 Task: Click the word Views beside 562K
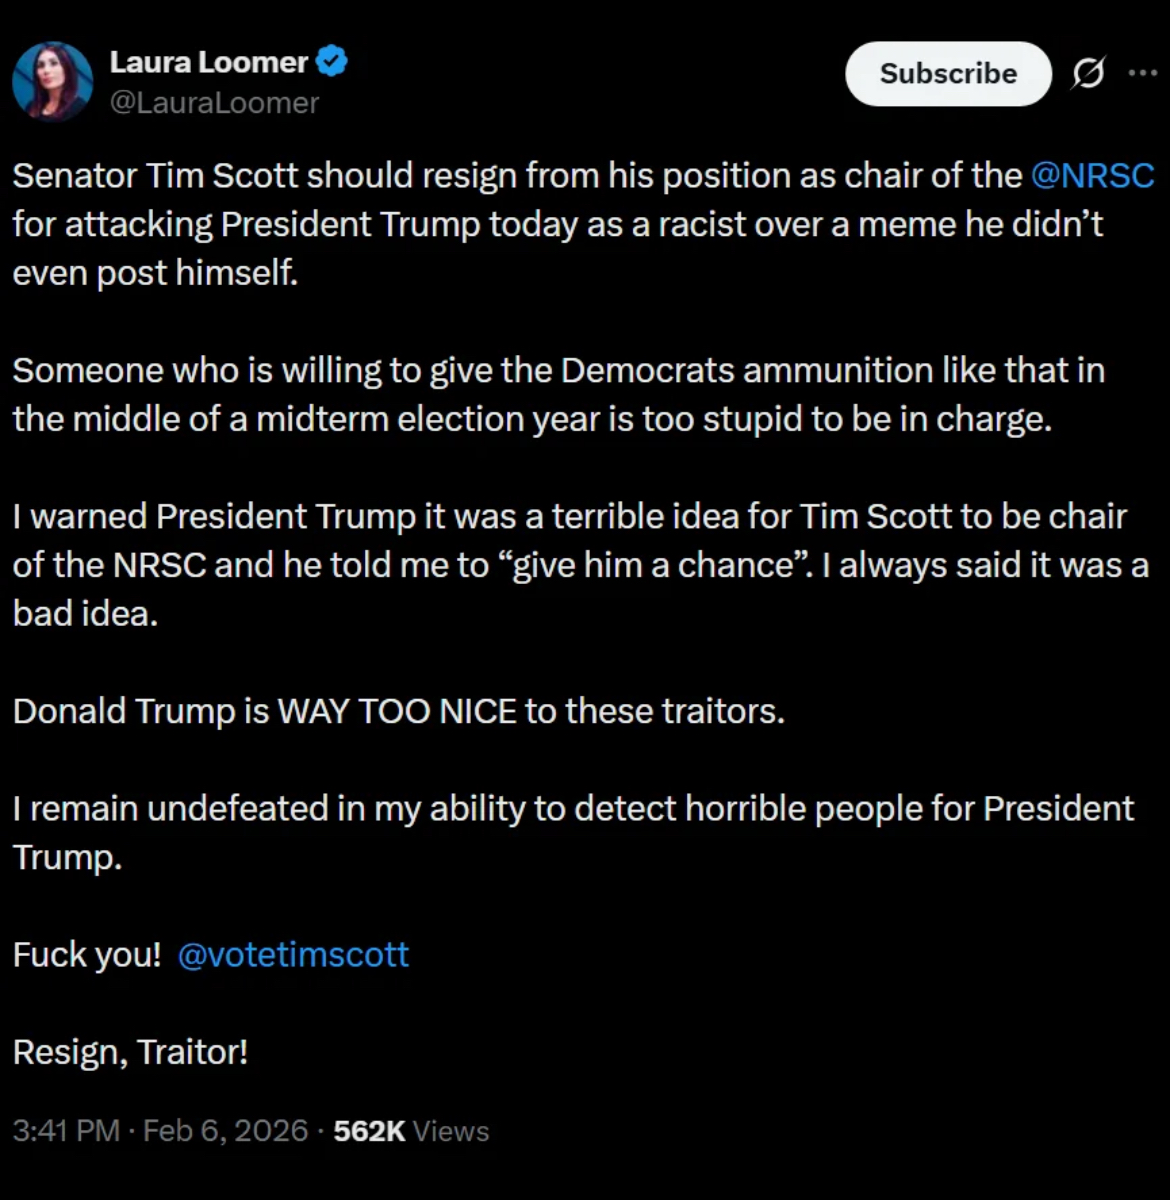pos(451,1131)
